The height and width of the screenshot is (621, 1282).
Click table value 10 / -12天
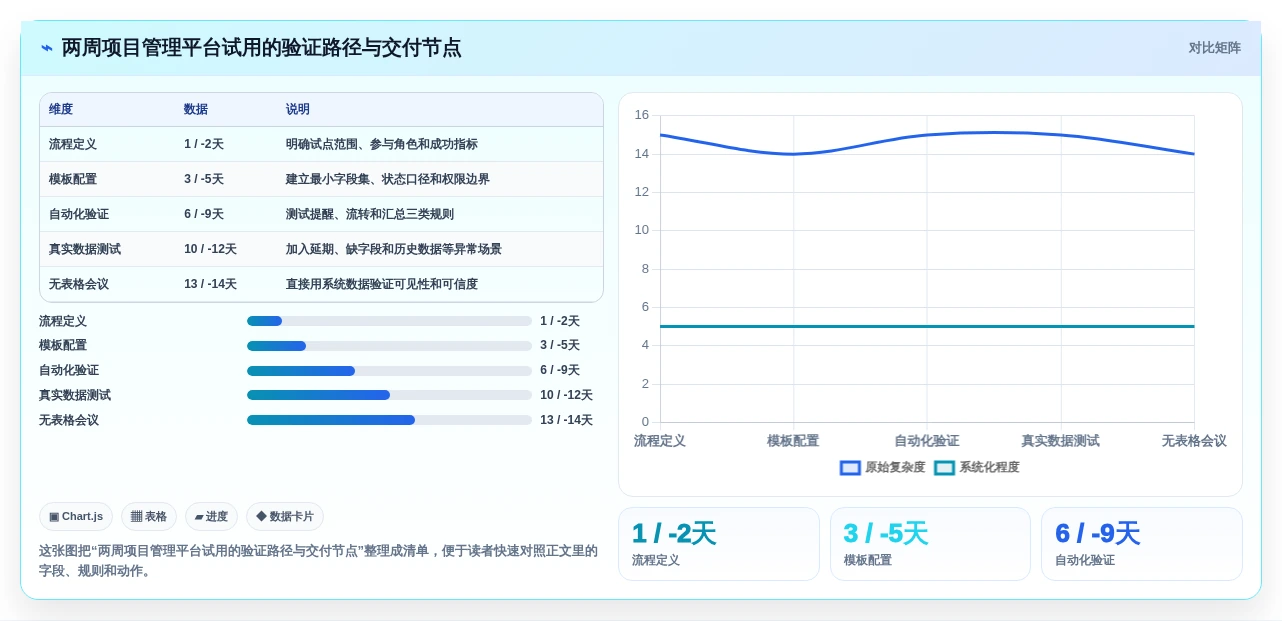point(210,249)
